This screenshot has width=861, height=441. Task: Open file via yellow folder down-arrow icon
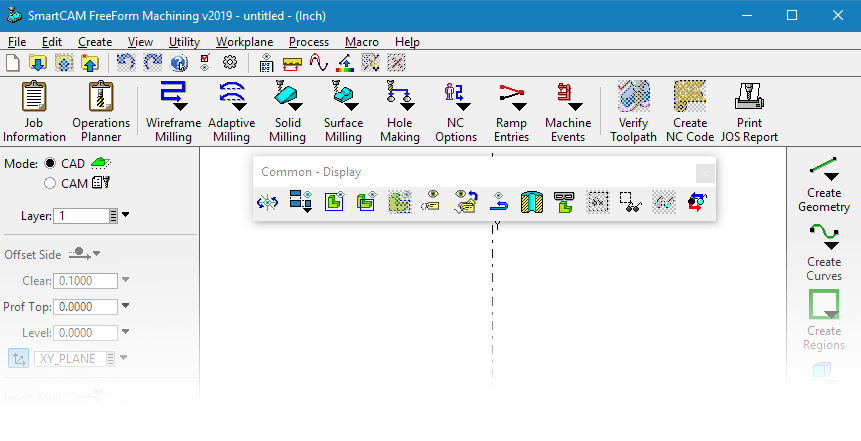pyautogui.click(x=37, y=63)
